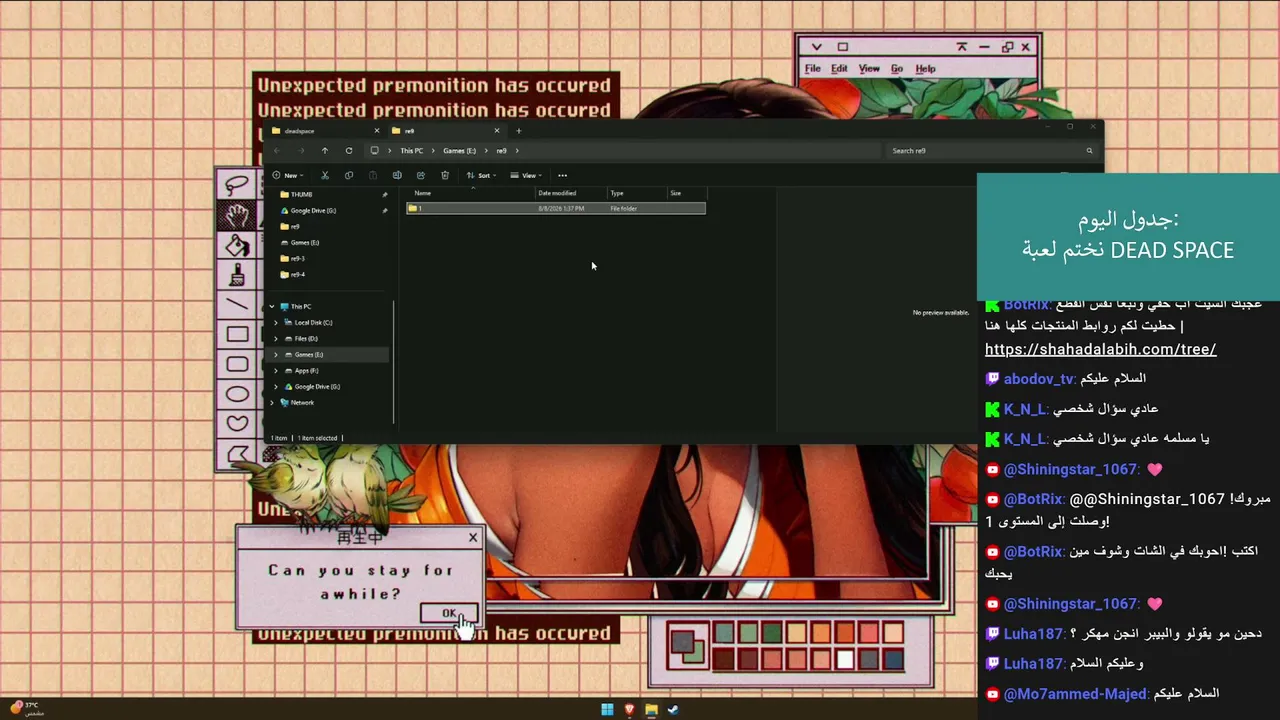Image resolution: width=1280 pixels, height=720 pixels.
Task: Expand Files (D:) in navigation tree
Action: [x=276, y=339]
